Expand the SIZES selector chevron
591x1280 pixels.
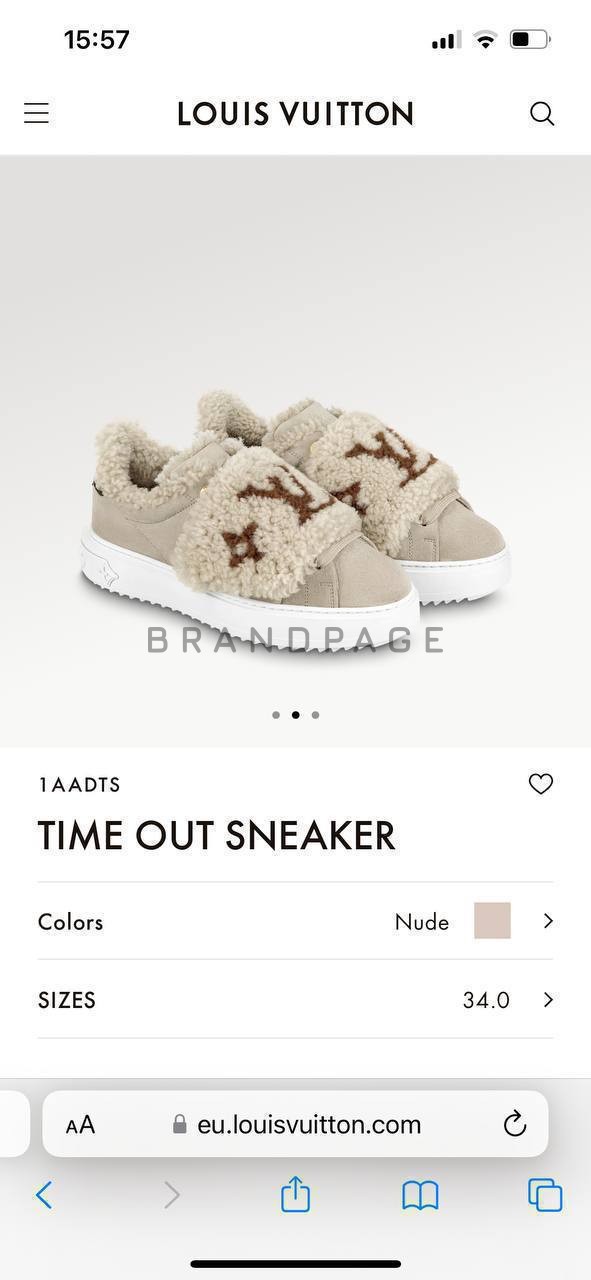tap(548, 999)
